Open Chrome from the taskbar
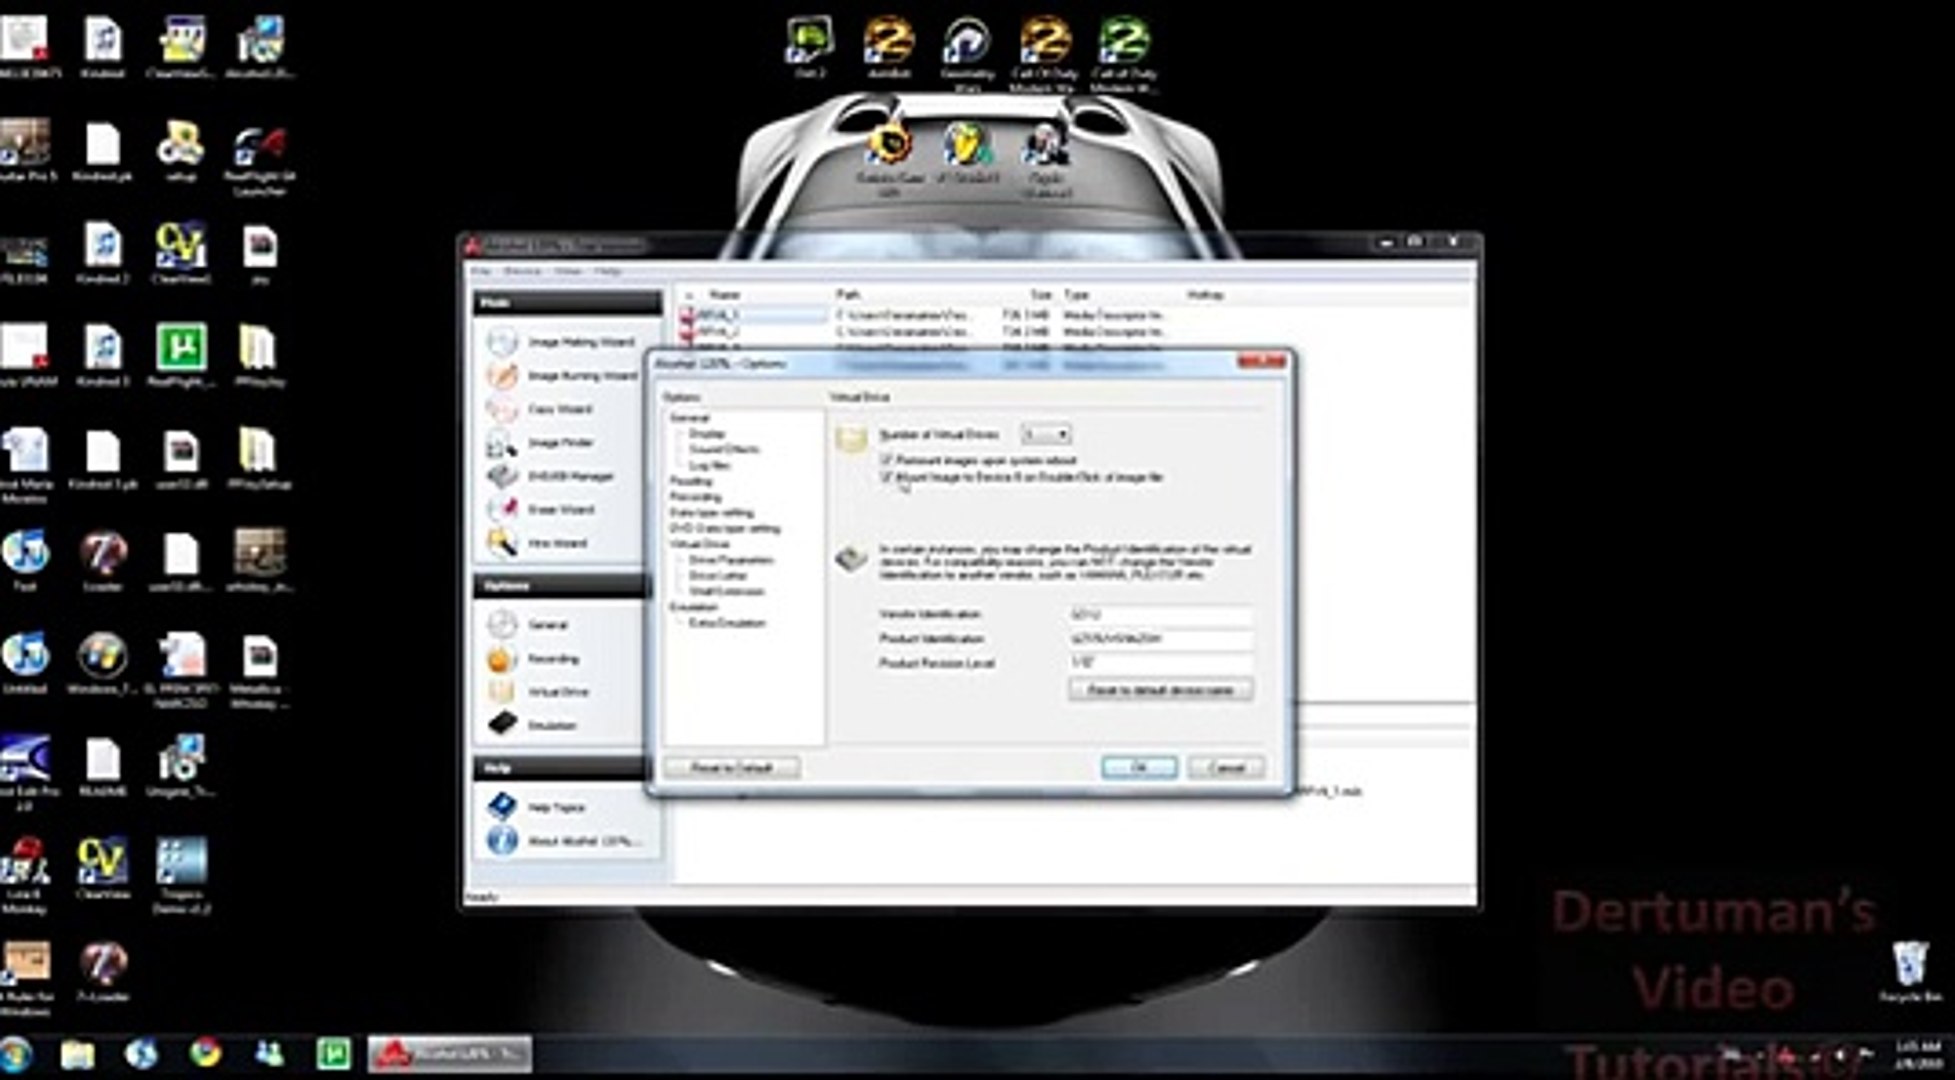This screenshot has width=1955, height=1080. (x=205, y=1053)
